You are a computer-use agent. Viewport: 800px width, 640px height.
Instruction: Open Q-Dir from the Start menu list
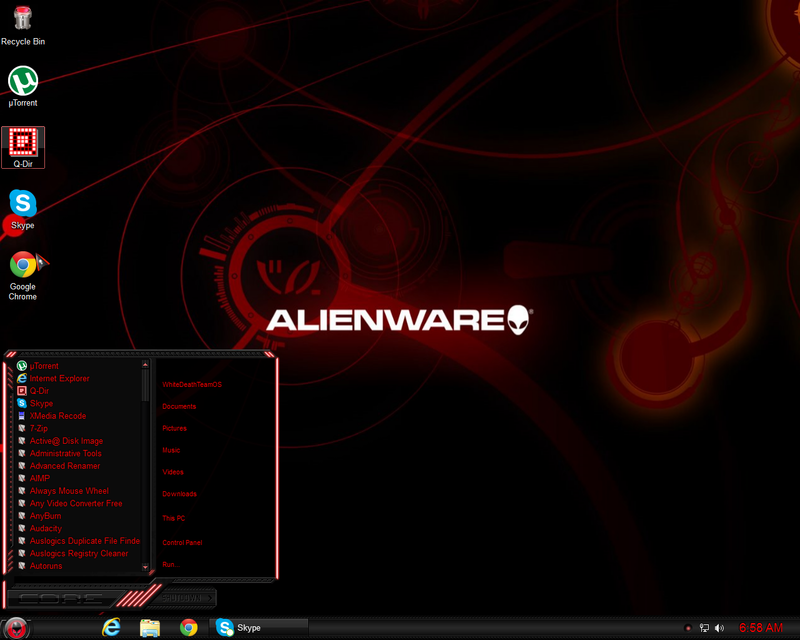tap(33, 391)
